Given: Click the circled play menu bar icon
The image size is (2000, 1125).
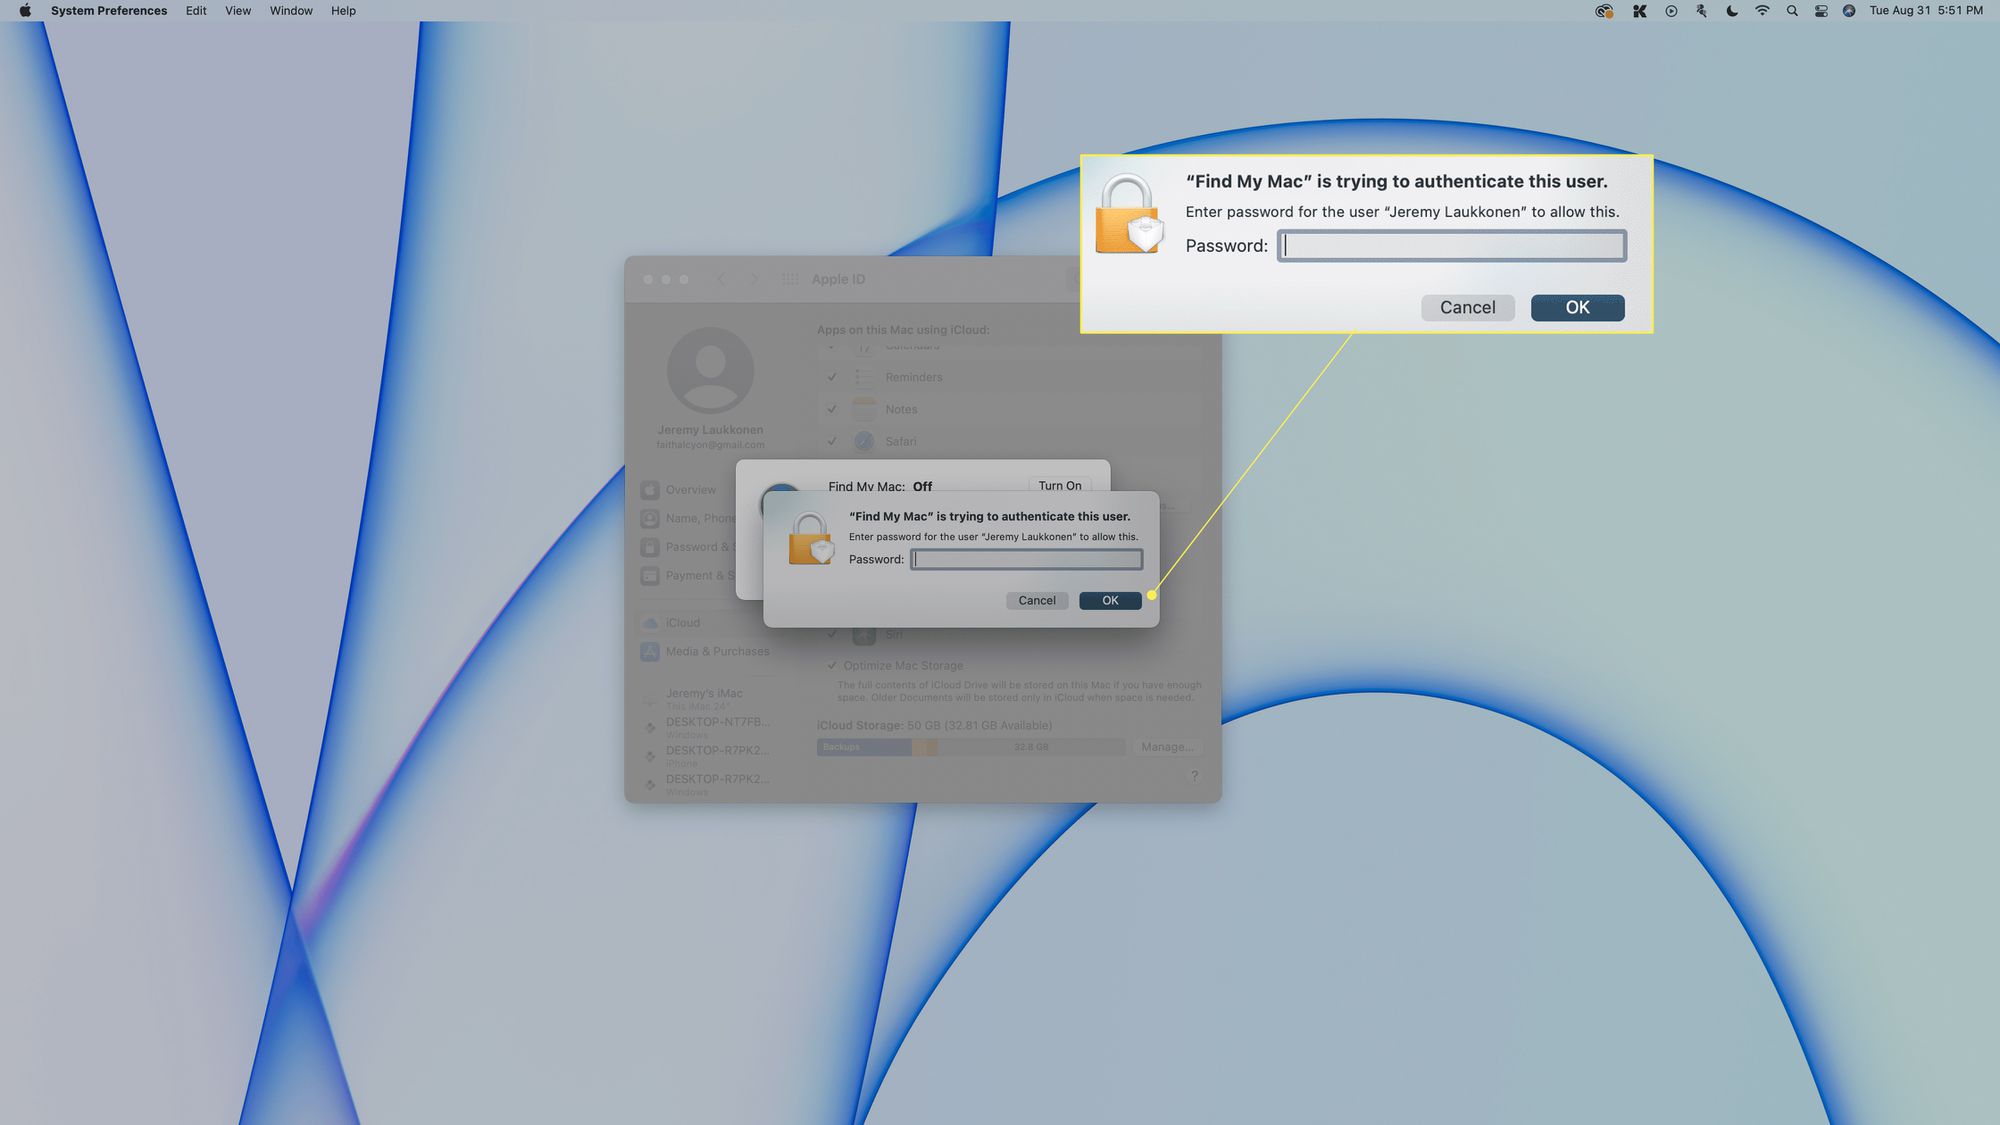Looking at the screenshot, I should coord(1671,11).
